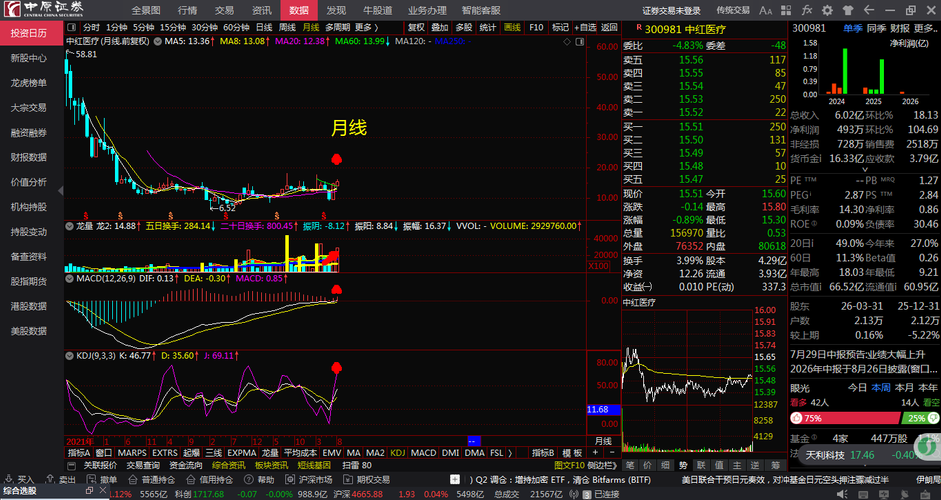Open the 交易 menu tab
This screenshot has height=500, width=941.
(224, 10)
